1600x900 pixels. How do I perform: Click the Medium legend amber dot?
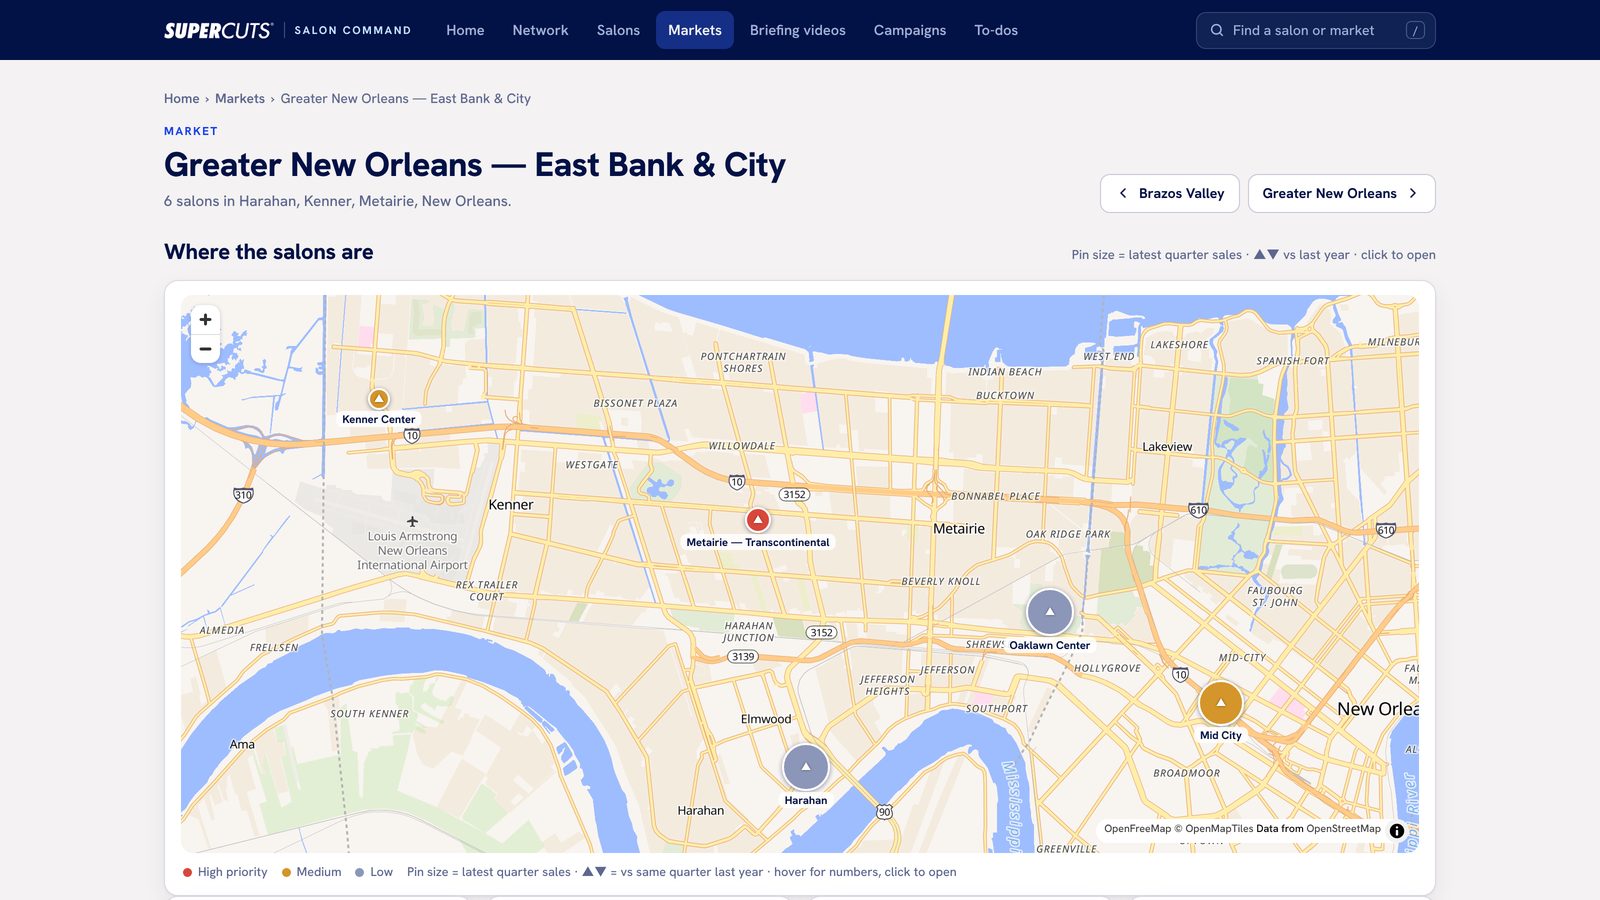click(x=286, y=872)
